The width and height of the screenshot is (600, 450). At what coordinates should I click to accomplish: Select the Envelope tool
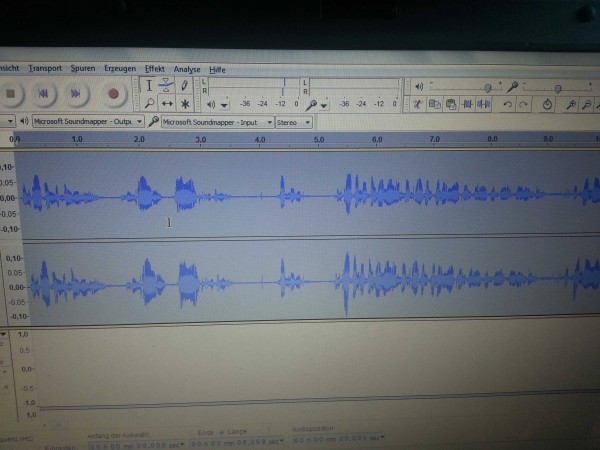pos(166,85)
